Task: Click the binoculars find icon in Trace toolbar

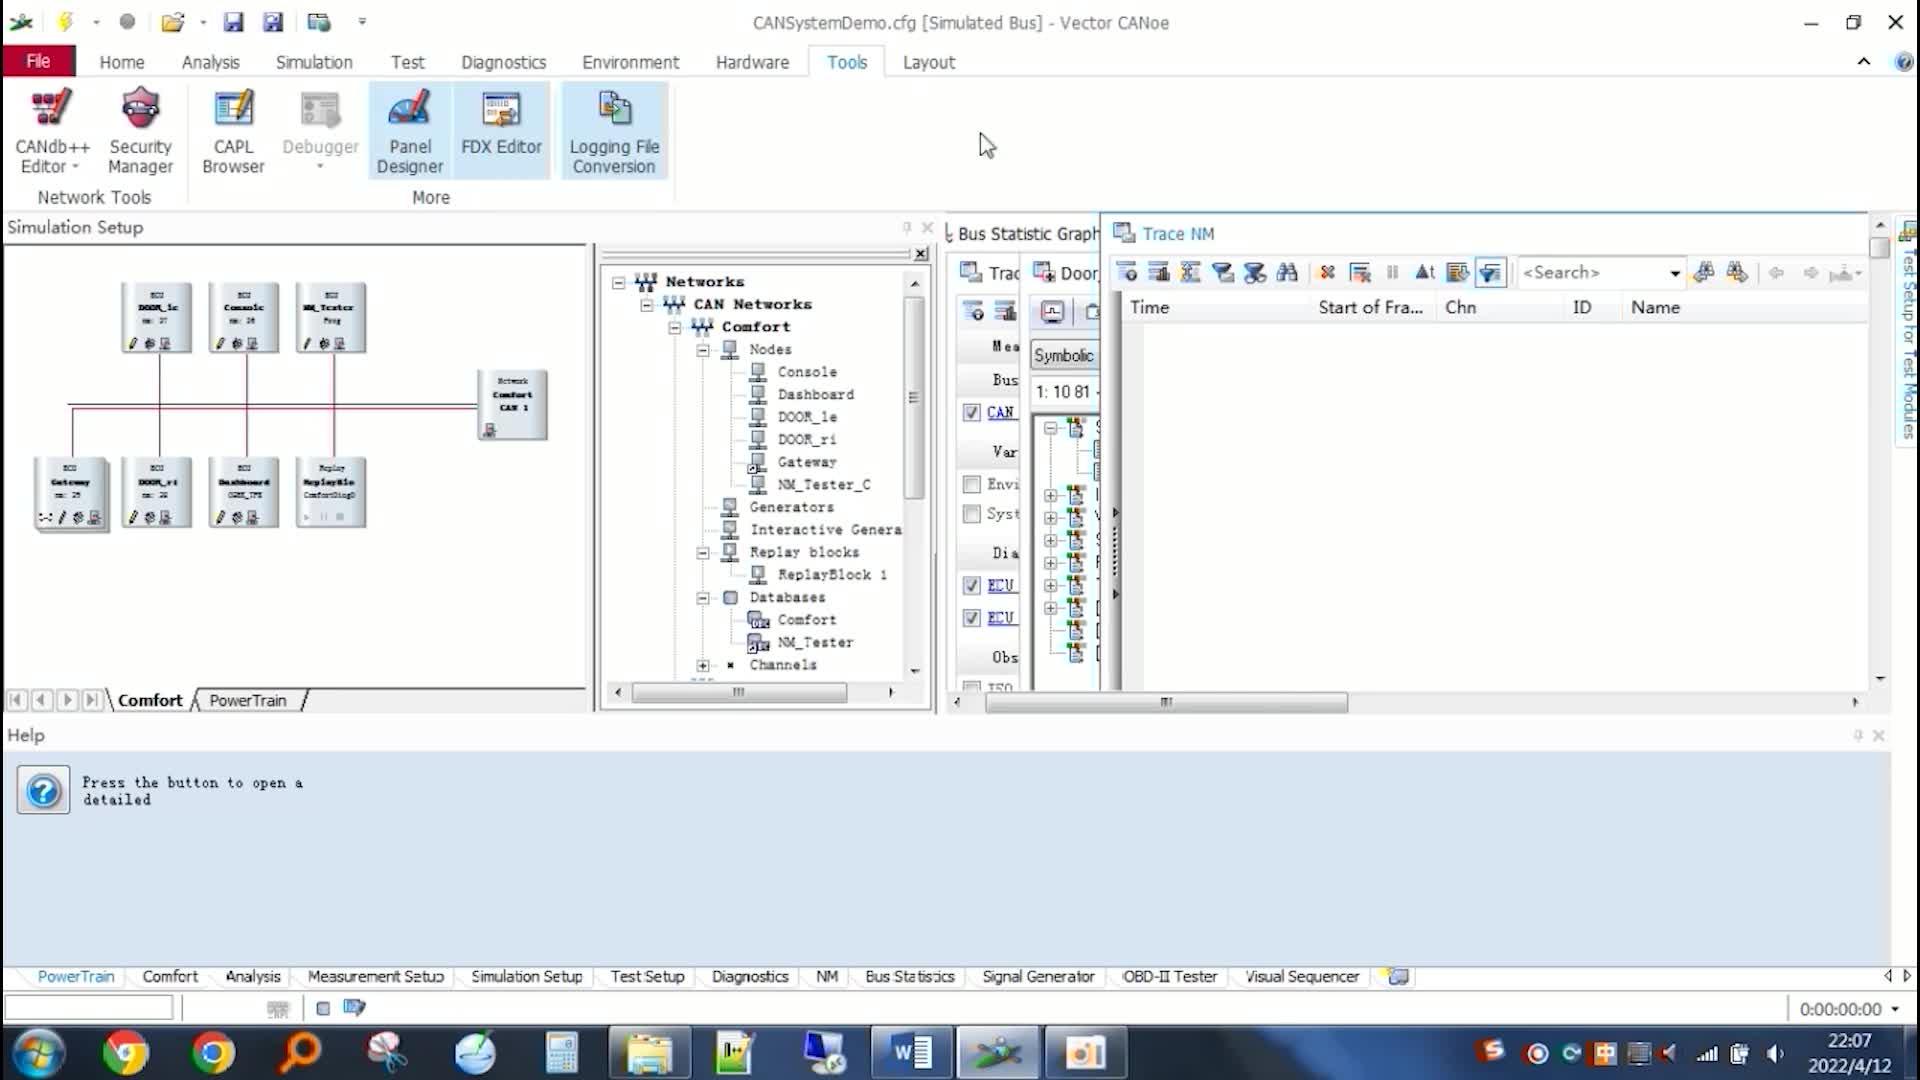Action: click(x=1287, y=272)
